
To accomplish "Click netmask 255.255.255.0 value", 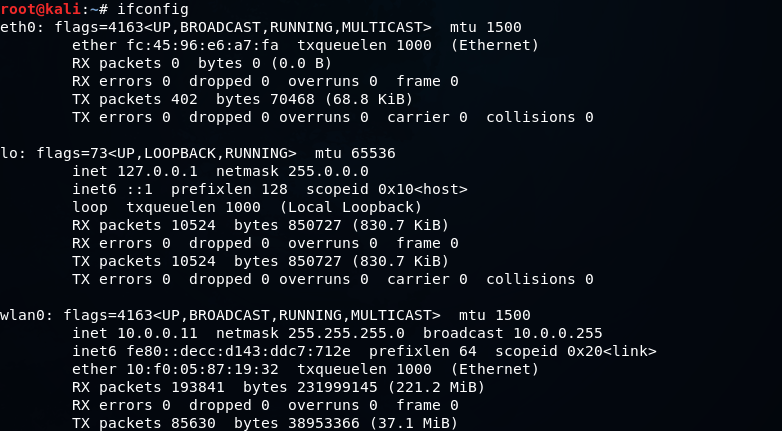I will [346, 333].
